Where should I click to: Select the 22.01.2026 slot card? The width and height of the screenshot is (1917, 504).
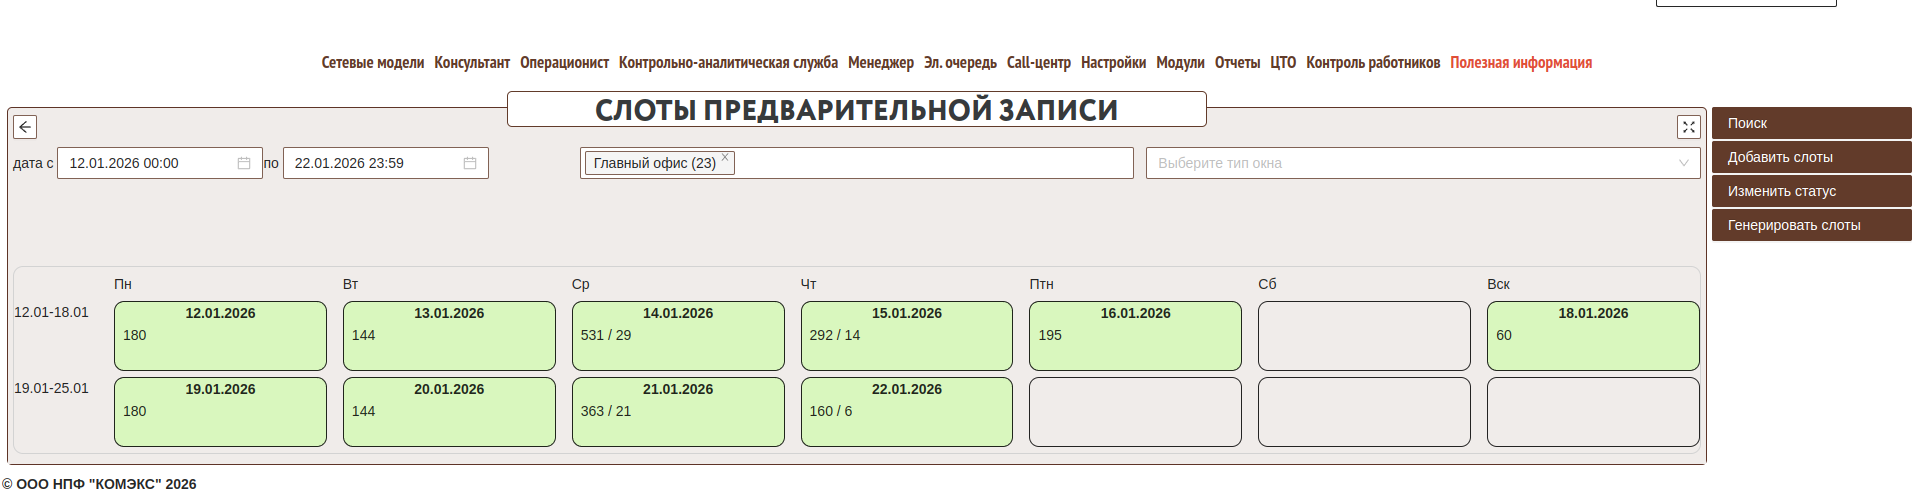click(906, 412)
